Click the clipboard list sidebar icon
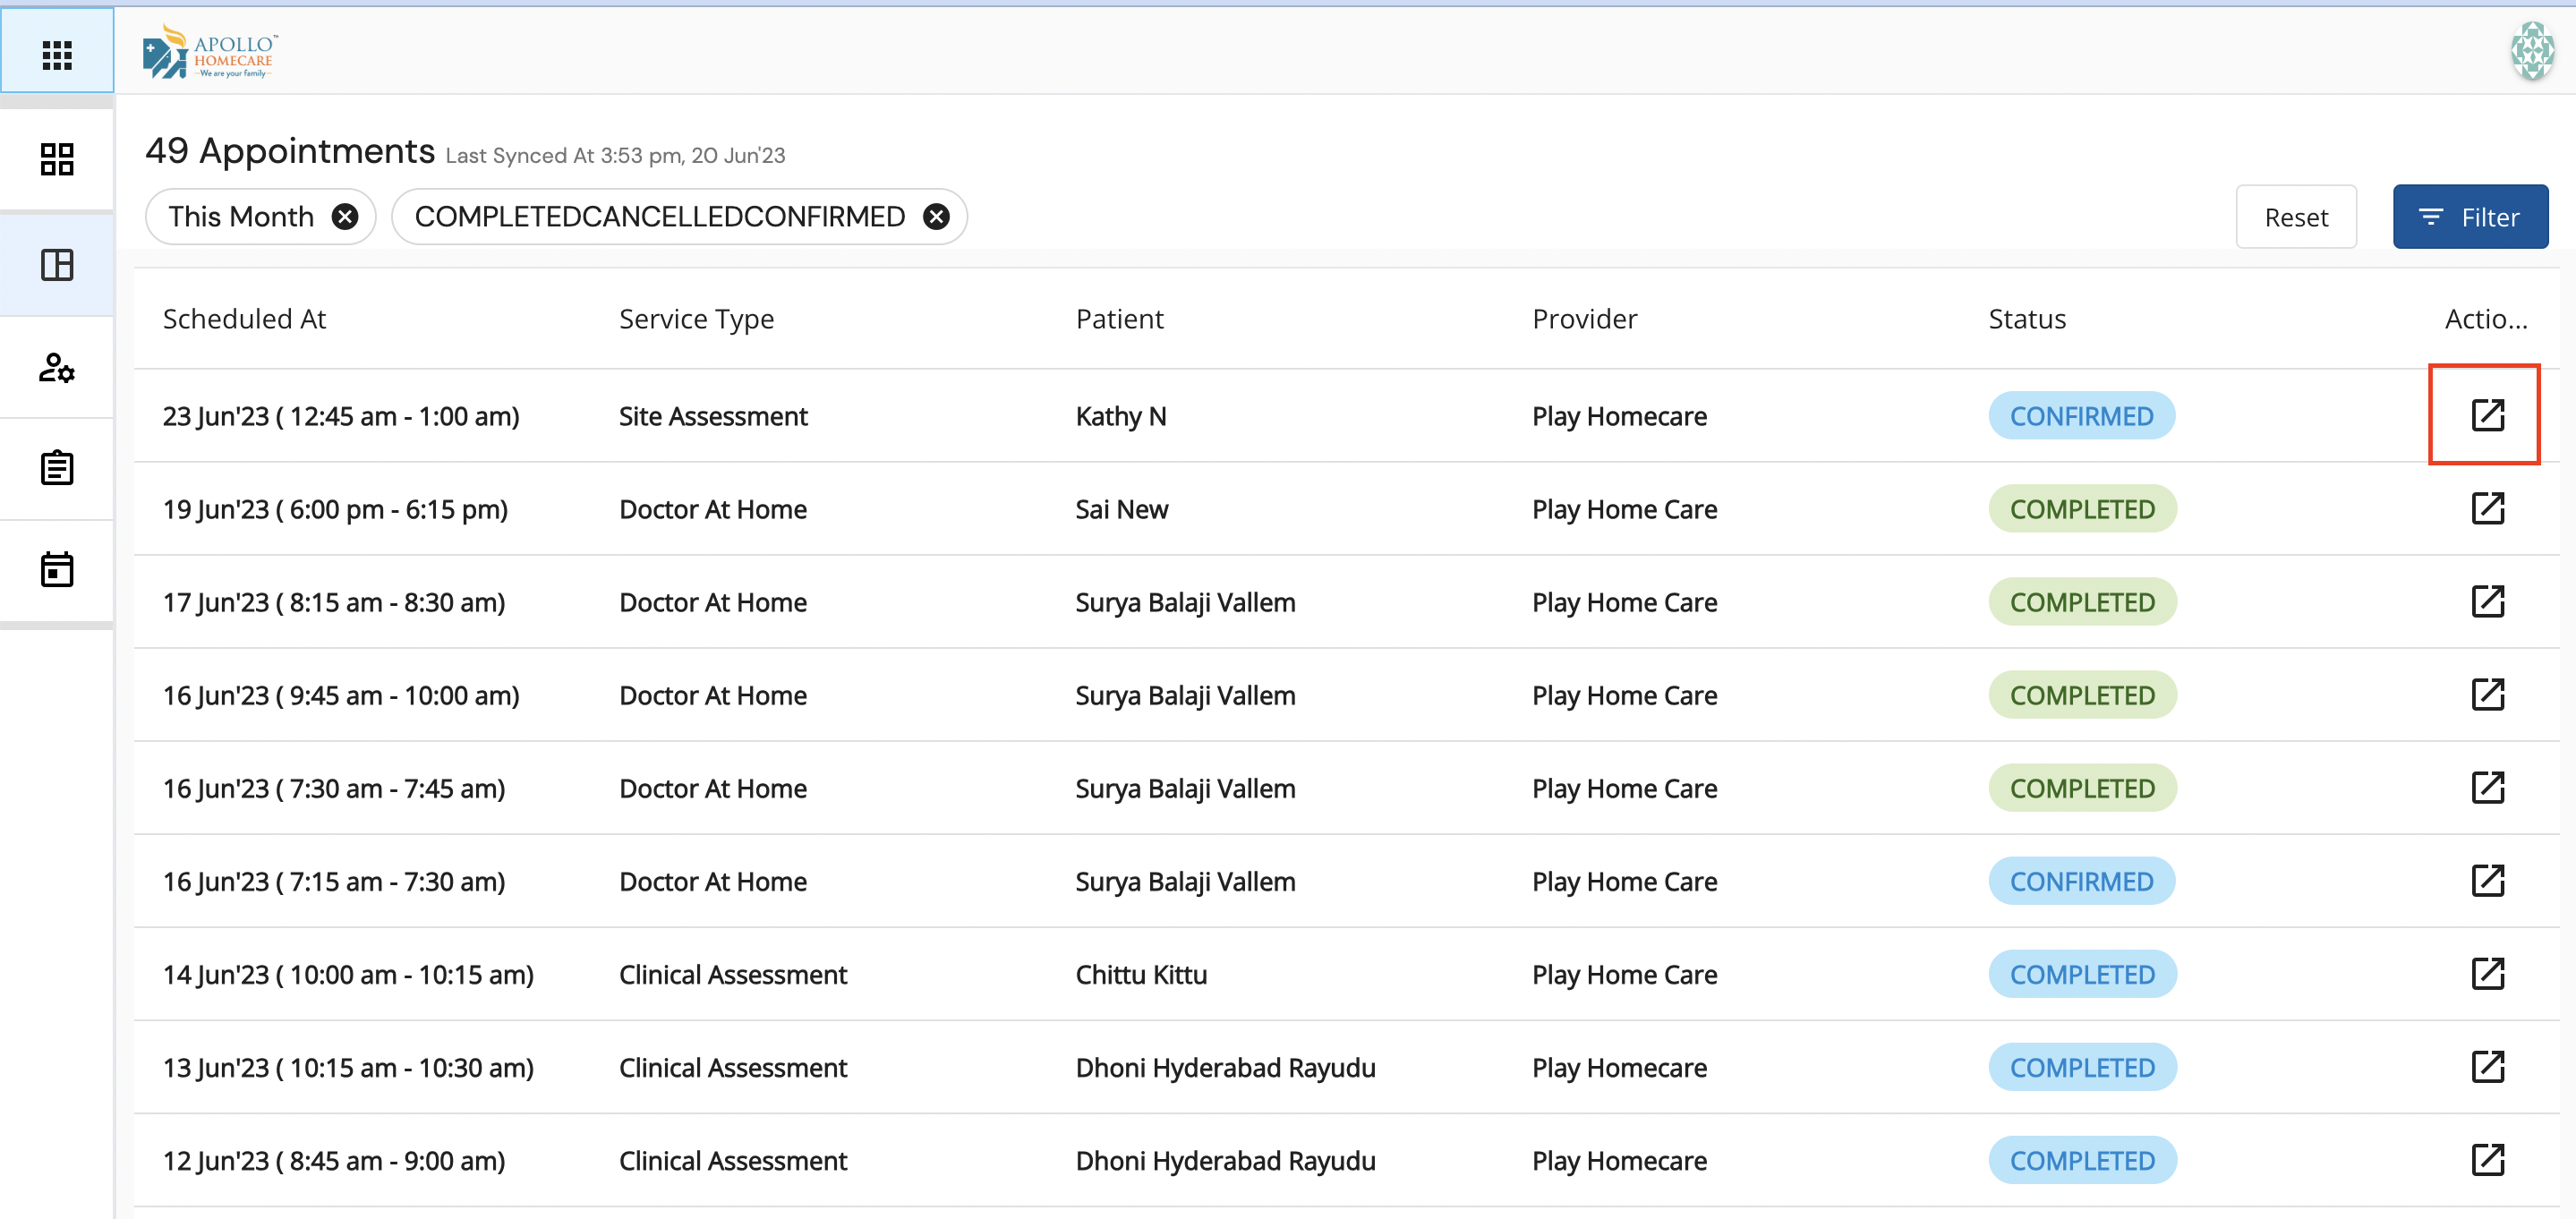The width and height of the screenshot is (2576, 1219). click(57, 468)
